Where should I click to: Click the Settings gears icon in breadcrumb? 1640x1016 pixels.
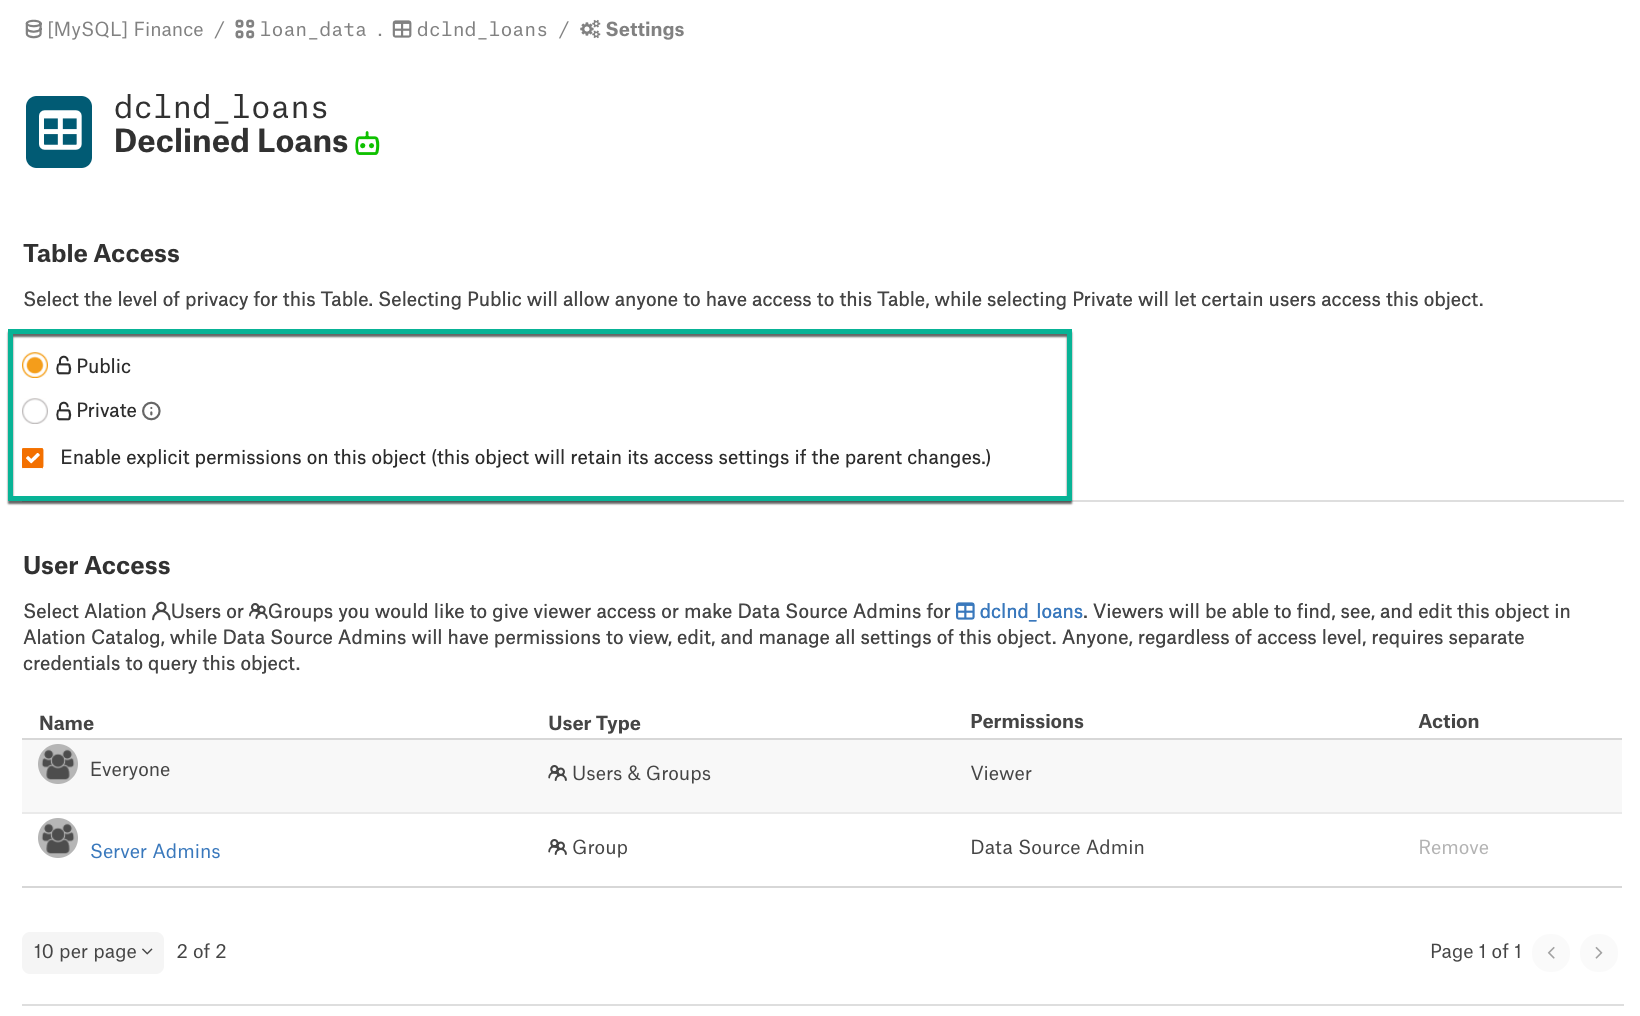590,29
